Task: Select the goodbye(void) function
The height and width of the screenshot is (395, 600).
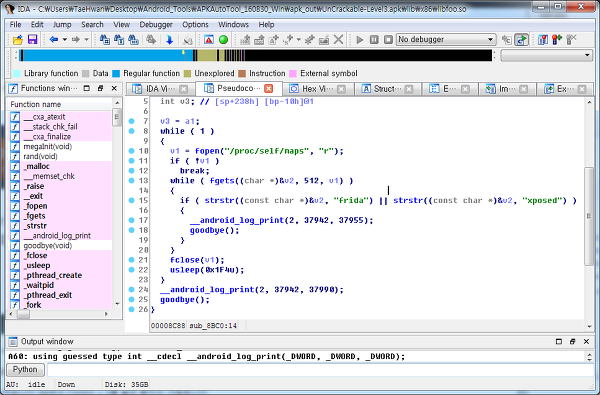Action: pos(47,246)
